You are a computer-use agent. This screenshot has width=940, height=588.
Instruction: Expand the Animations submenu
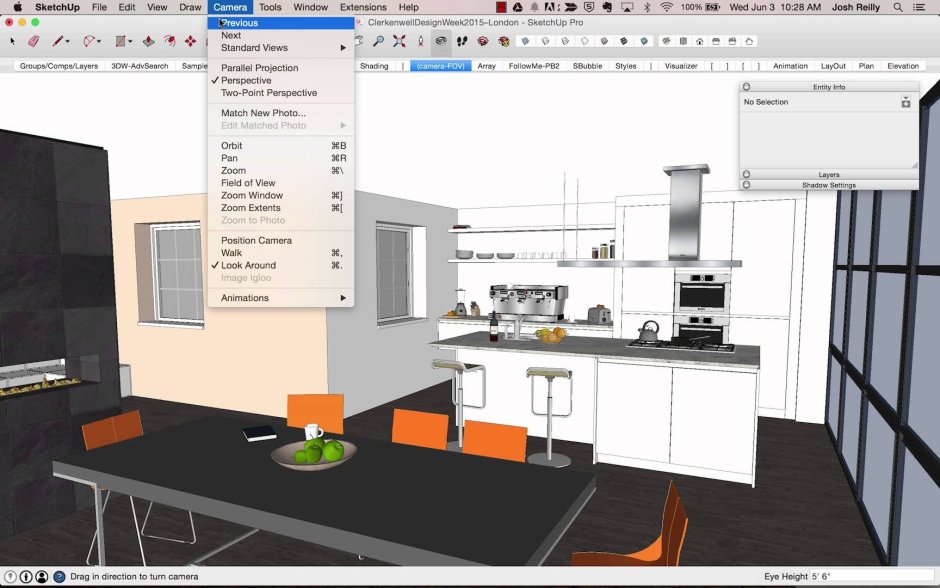click(x=281, y=298)
